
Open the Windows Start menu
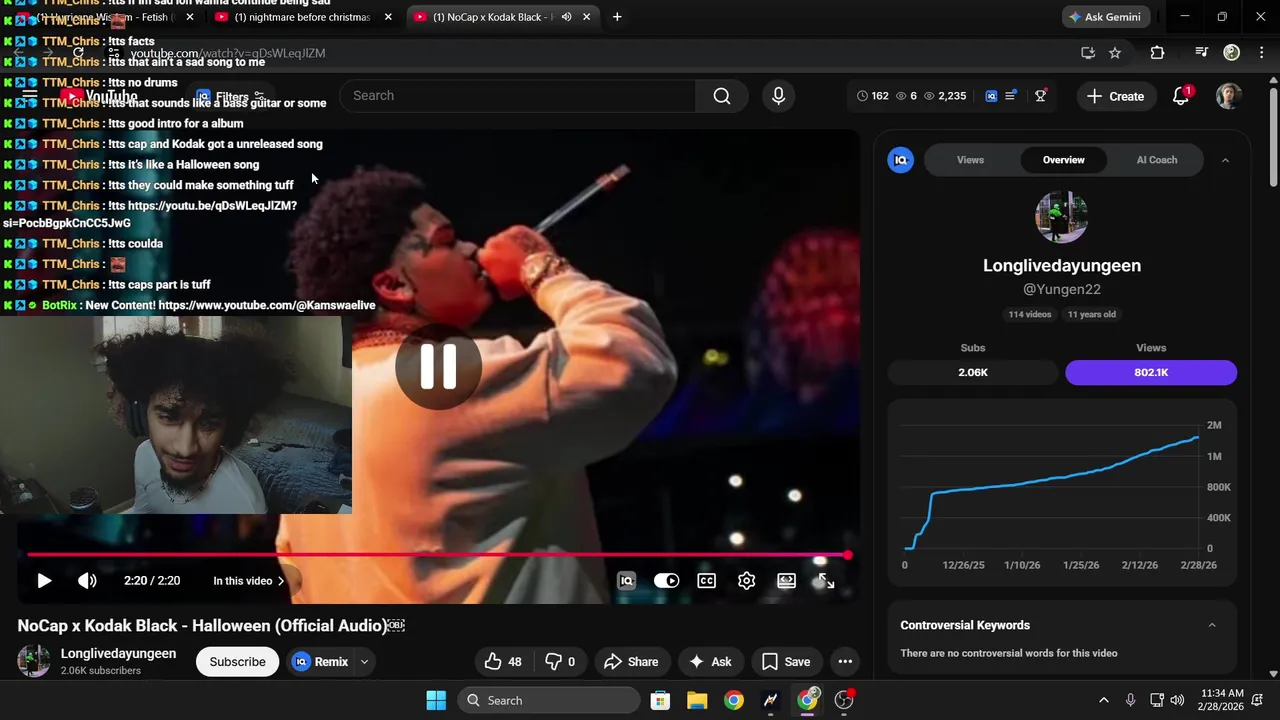[x=436, y=700]
